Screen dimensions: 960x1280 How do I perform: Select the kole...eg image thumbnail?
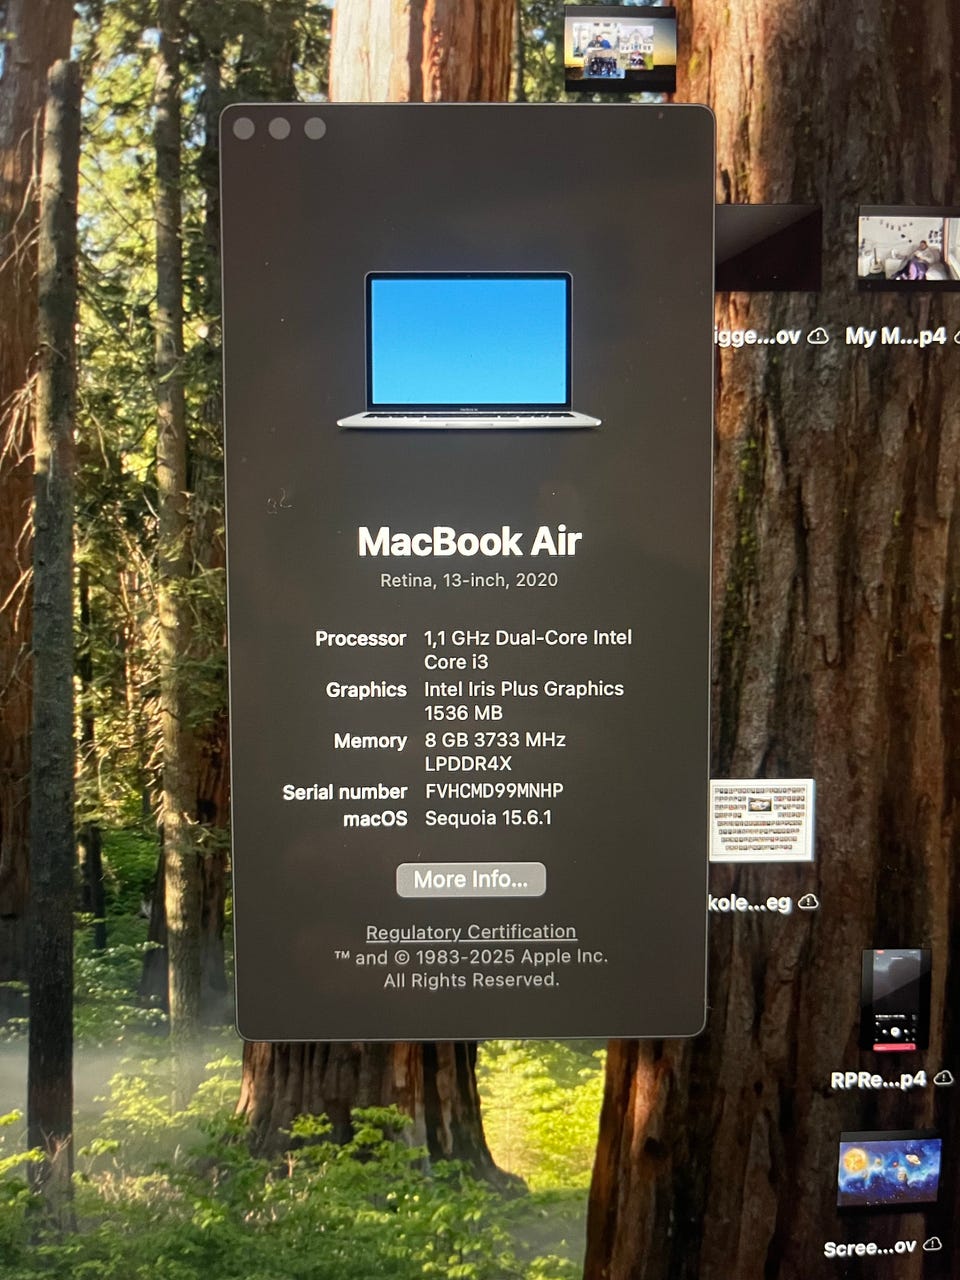762,821
